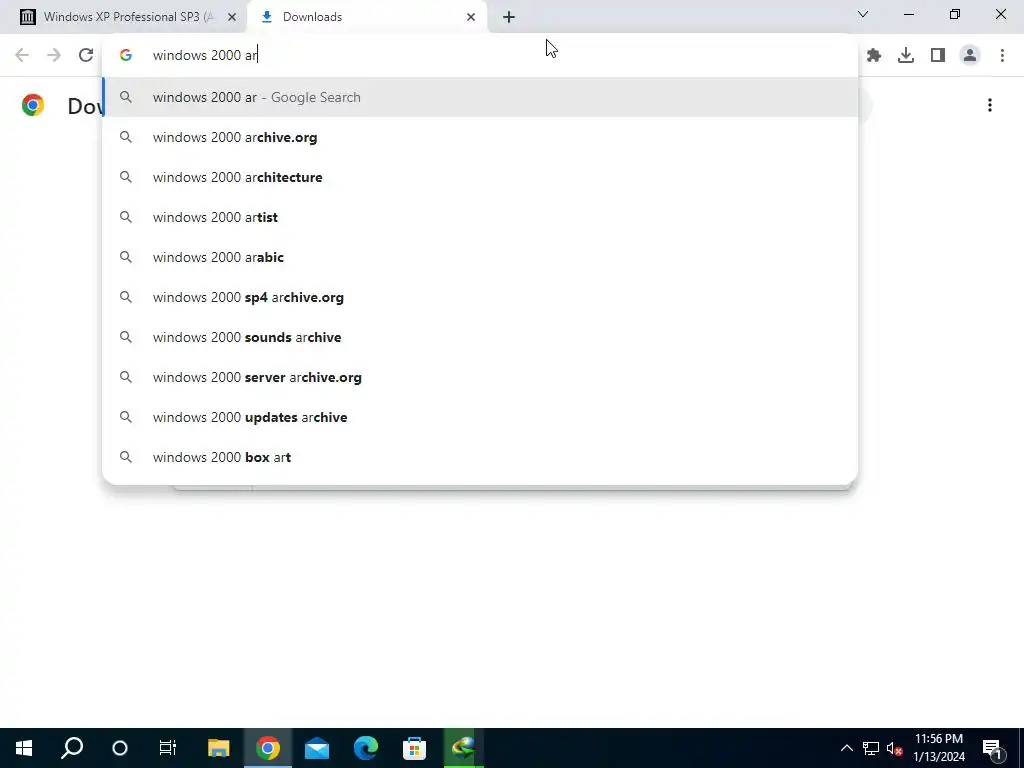Open the clock showing 11:56 PM
1024x768 pixels.
tap(939, 748)
